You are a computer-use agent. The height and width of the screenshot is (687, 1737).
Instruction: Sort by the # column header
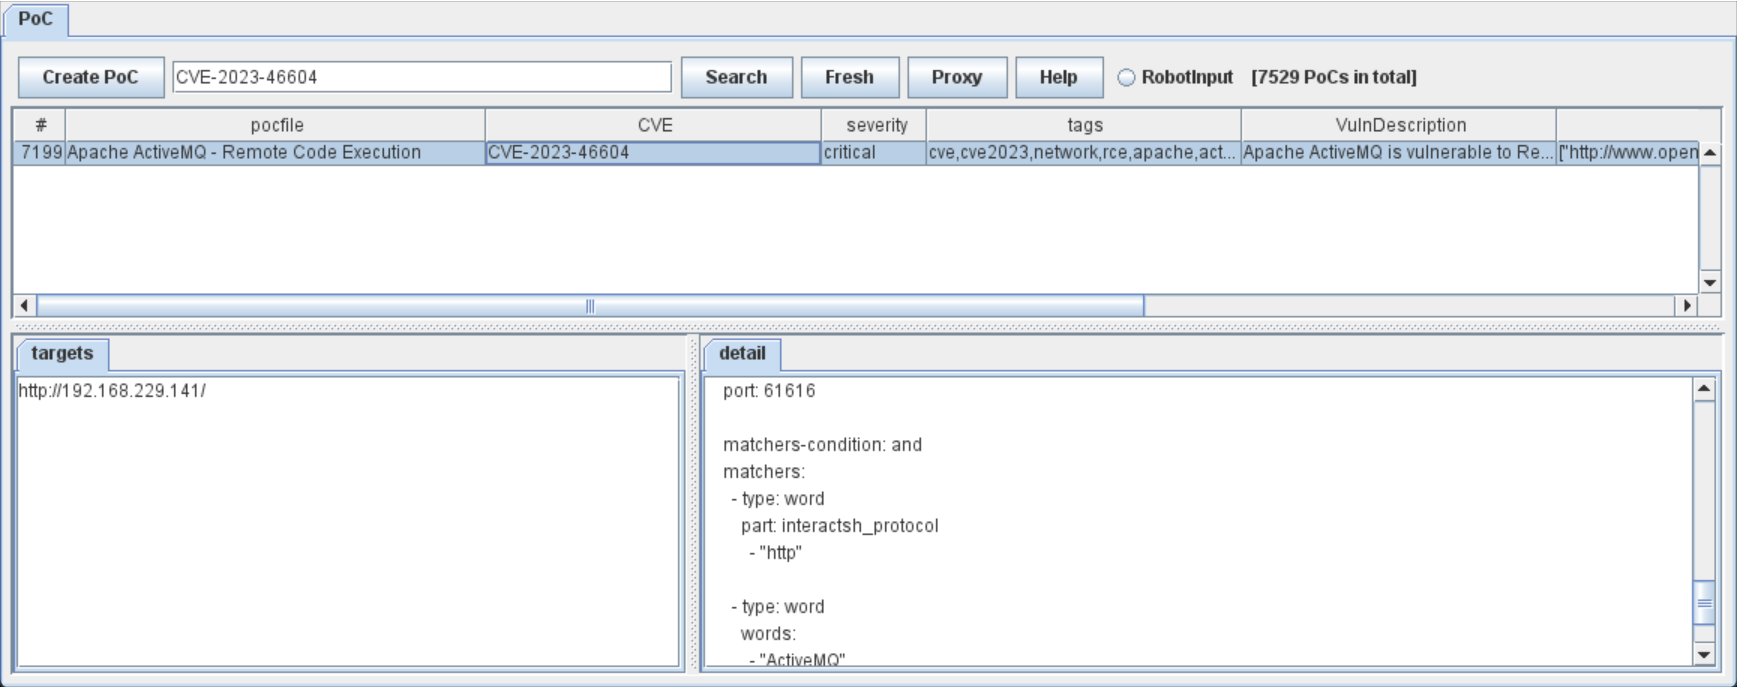coord(40,125)
